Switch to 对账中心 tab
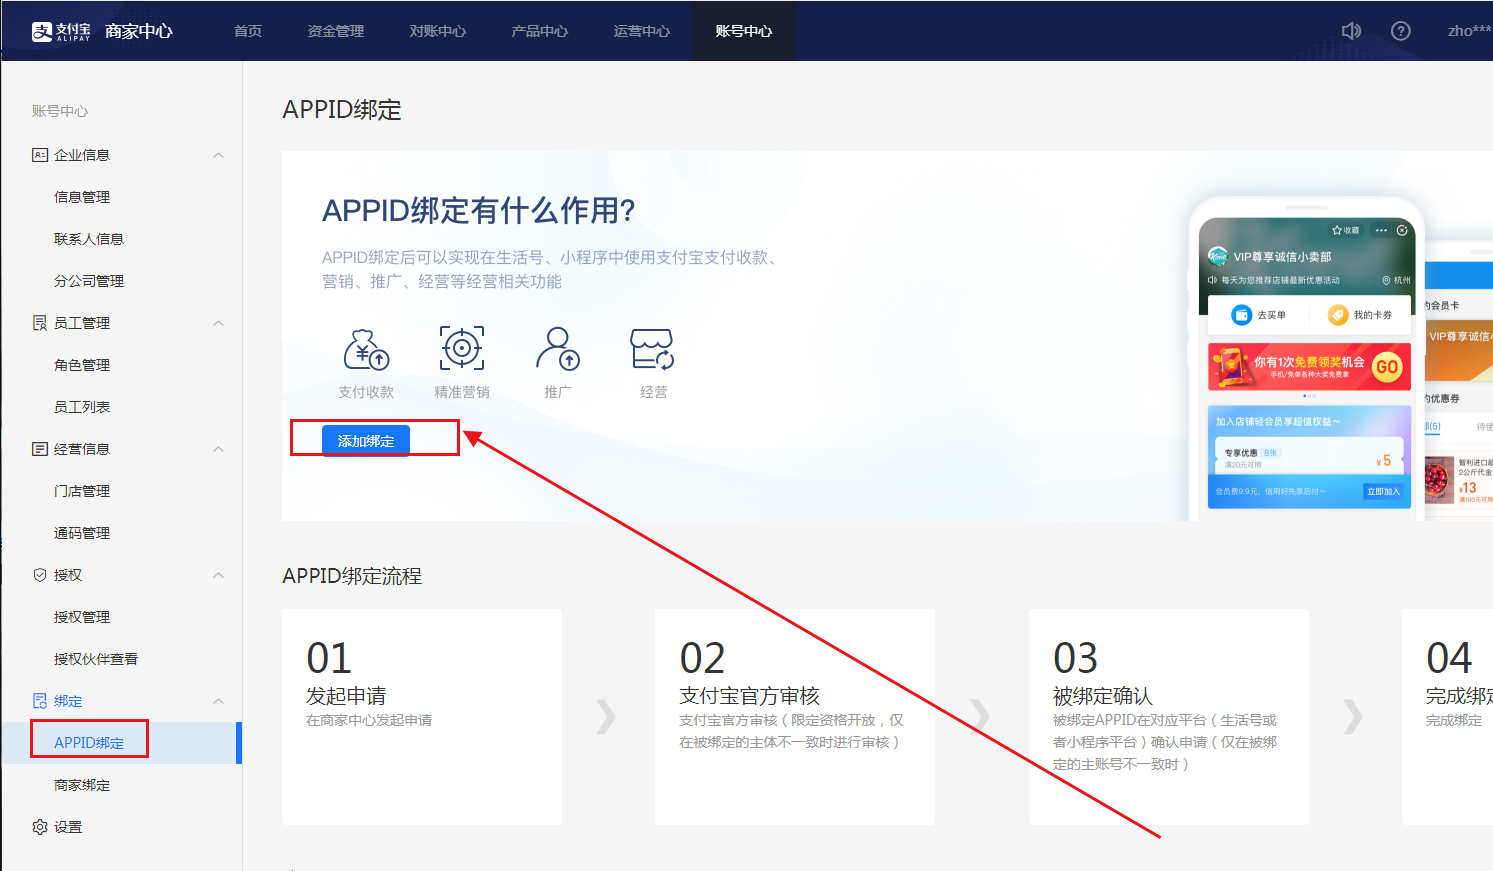This screenshot has width=1493, height=871. click(x=438, y=31)
